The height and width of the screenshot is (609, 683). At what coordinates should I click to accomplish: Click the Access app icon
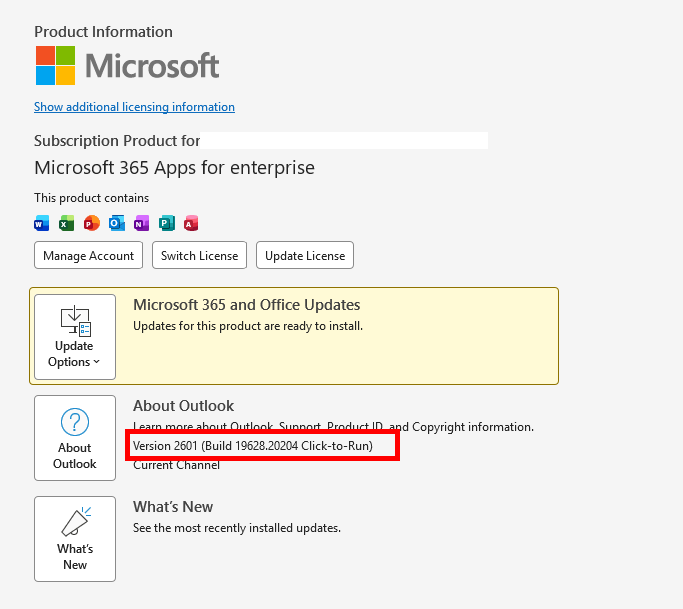(191, 223)
